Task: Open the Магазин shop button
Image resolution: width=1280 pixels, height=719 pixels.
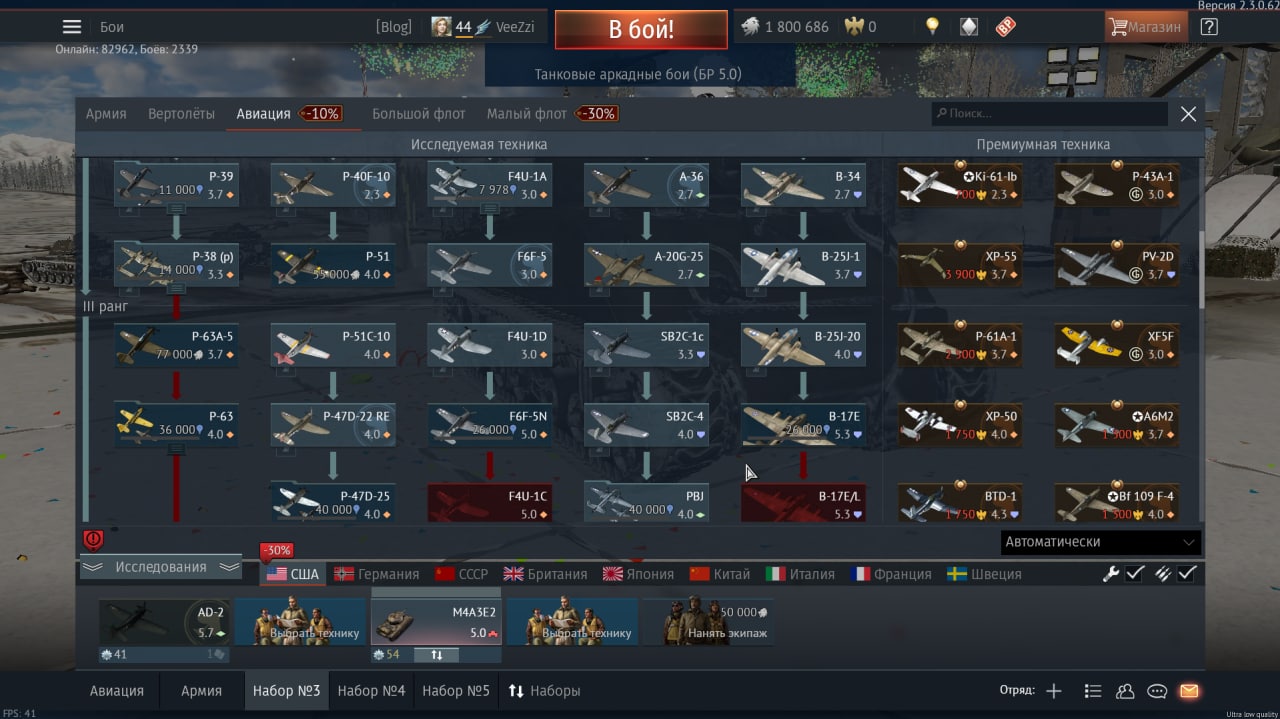Action: [x=1146, y=27]
